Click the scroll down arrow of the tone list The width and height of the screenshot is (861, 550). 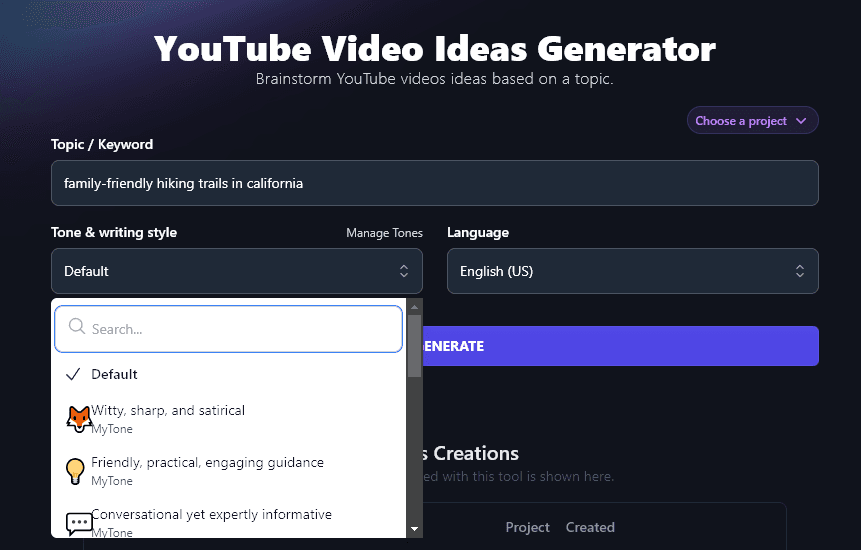(x=415, y=529)
